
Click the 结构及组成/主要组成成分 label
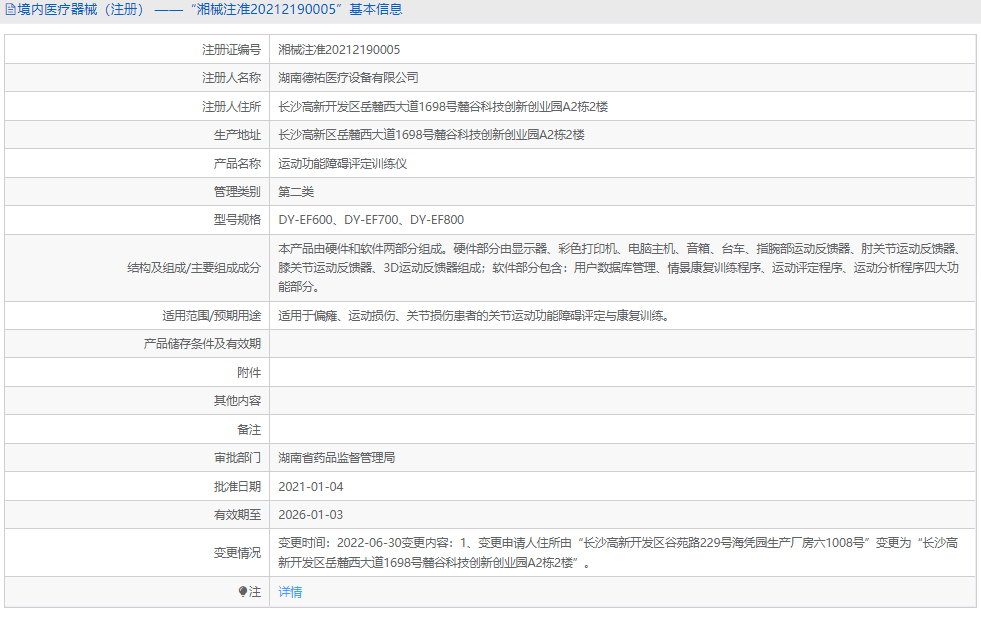[x=194, y=268]
